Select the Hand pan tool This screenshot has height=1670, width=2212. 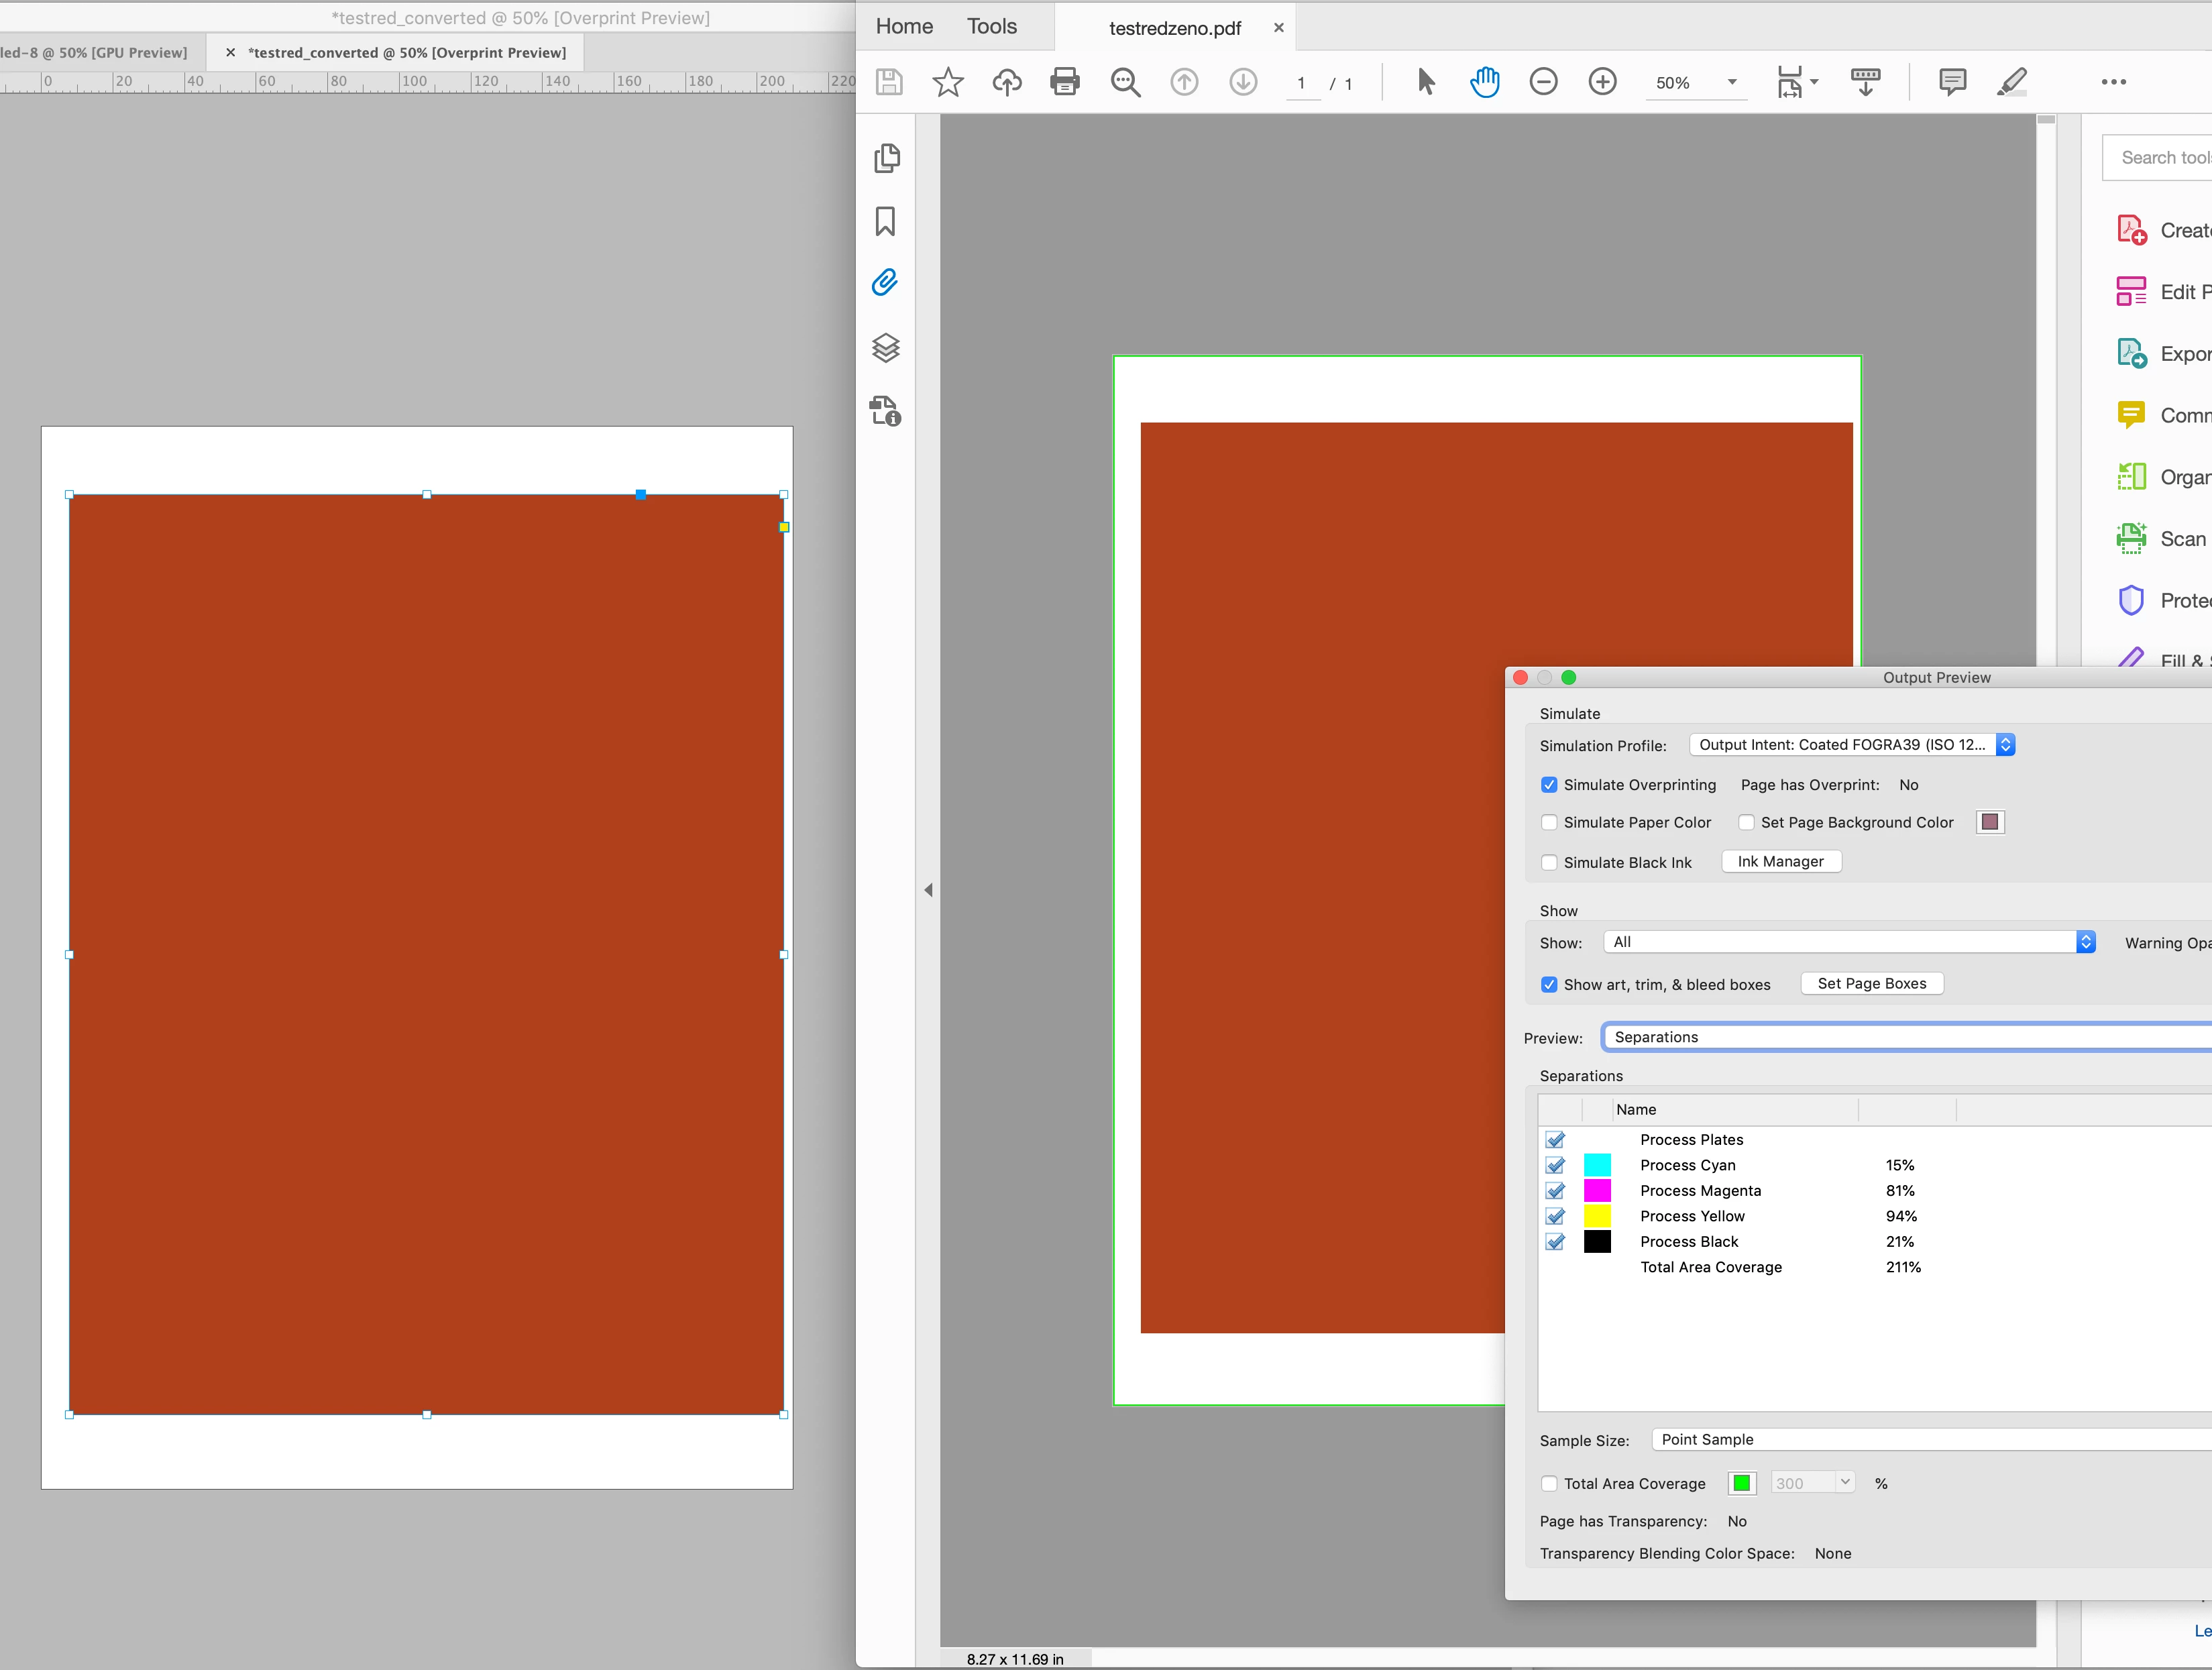click(1484, 82)
